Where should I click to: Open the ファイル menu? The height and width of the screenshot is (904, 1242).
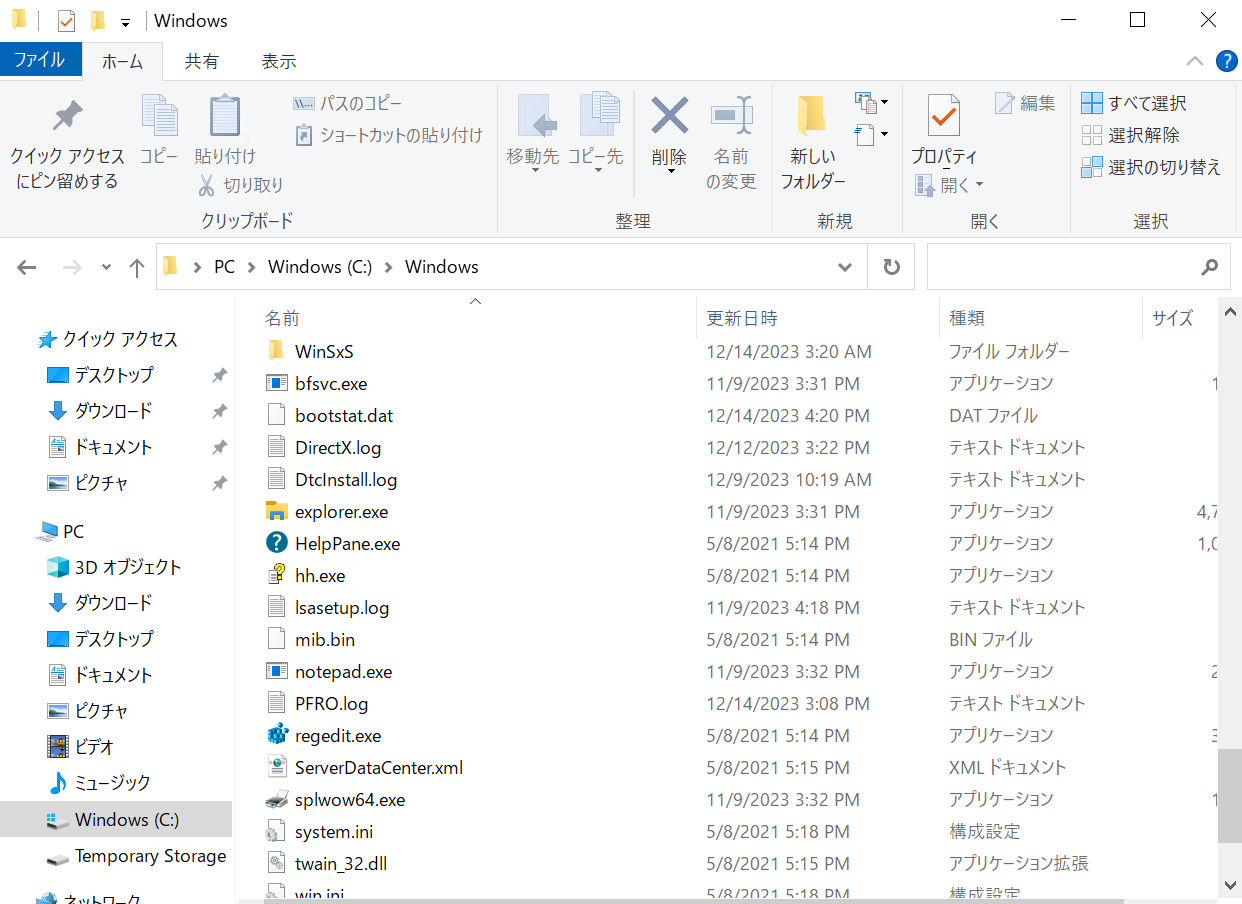[x=41, y=59]
